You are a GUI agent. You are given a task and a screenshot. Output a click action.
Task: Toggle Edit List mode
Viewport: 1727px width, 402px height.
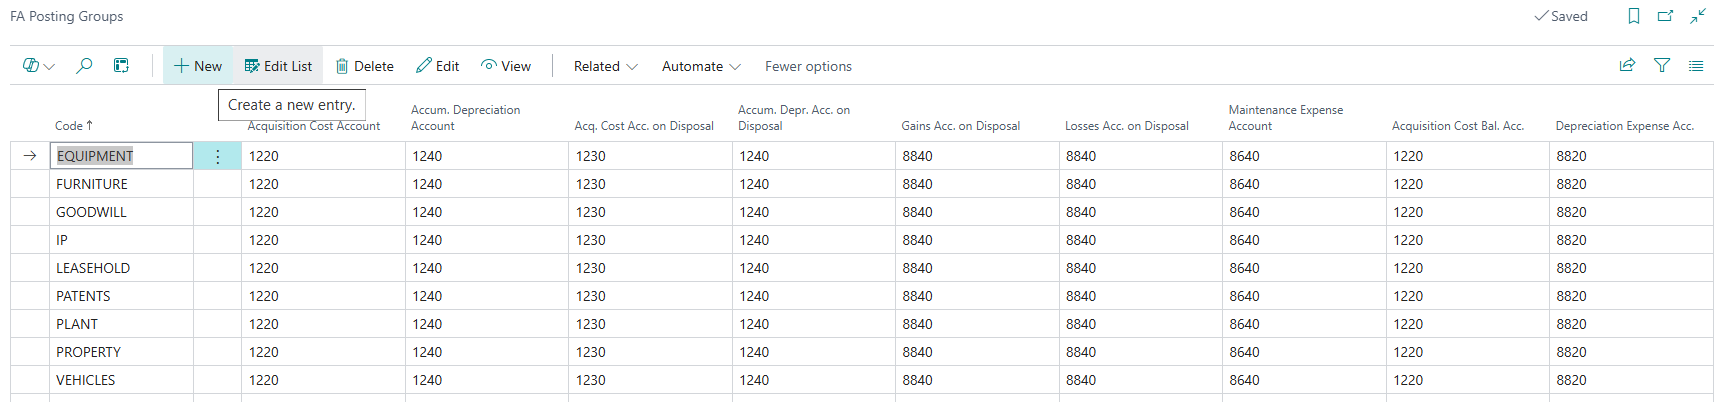(278, 66)
